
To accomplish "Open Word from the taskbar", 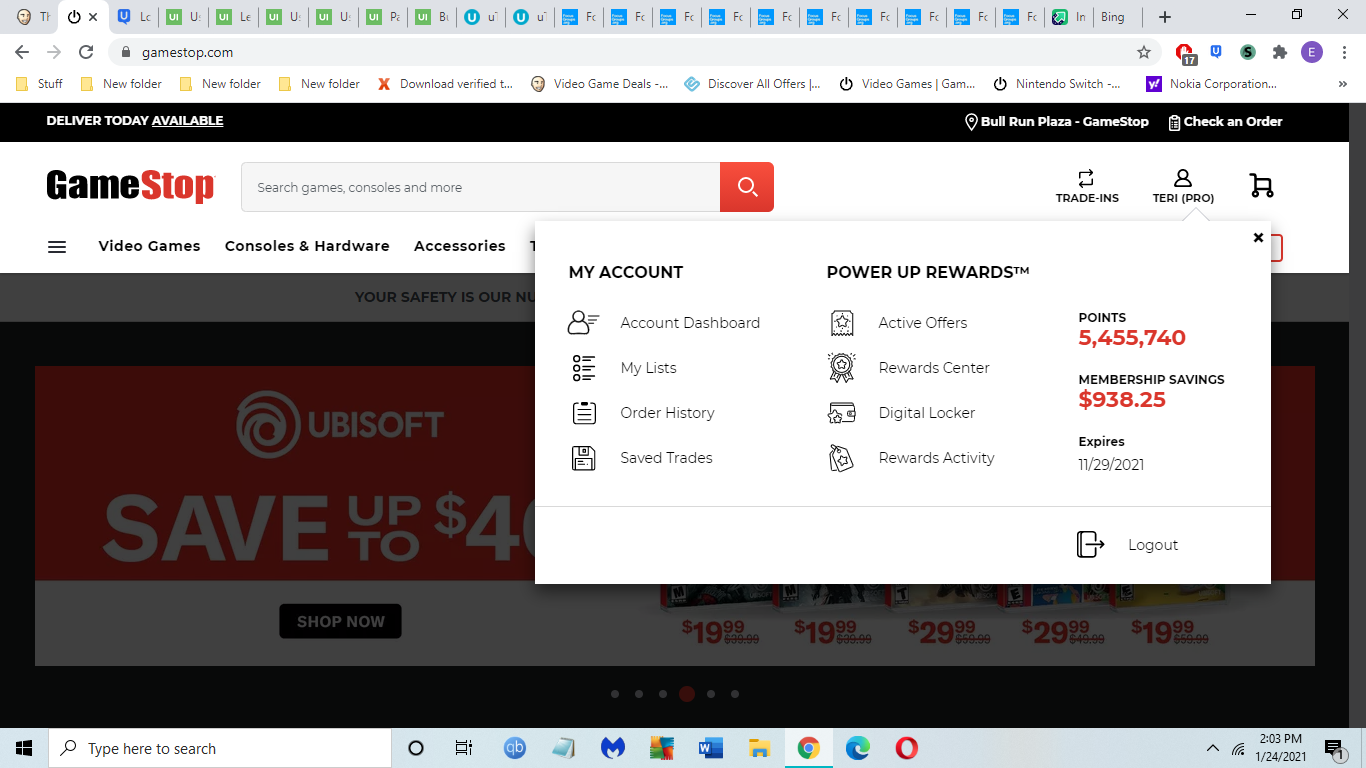I will tap(711, 748).
